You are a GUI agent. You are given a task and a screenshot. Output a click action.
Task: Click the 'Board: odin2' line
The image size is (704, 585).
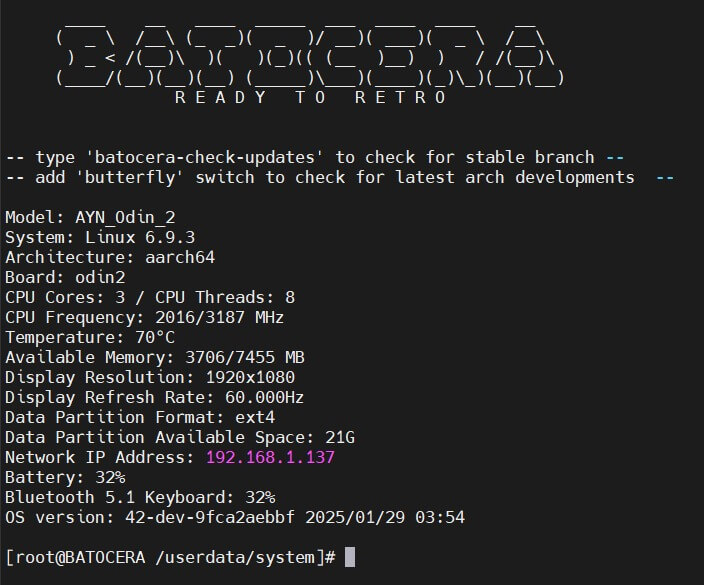(x=65, y=277)
